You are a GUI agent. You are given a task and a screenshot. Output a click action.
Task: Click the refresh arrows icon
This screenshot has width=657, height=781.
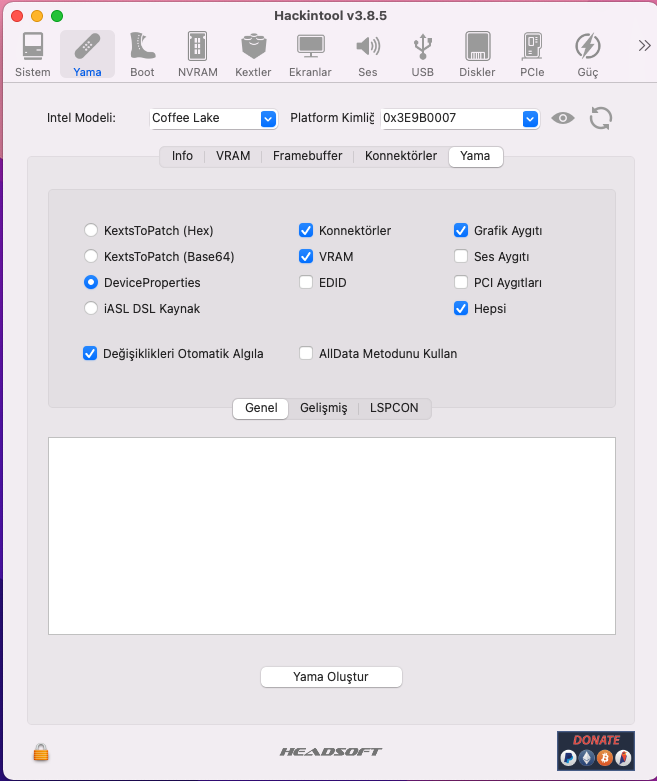point(600,118)
